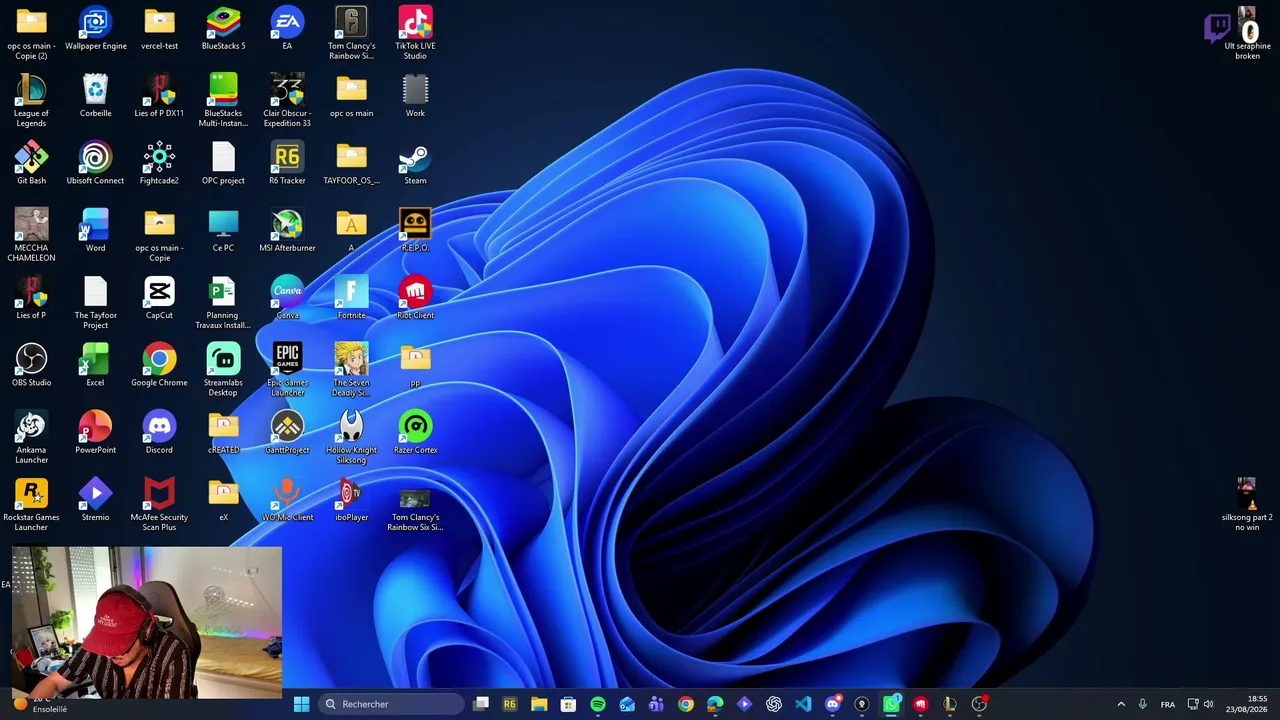Select the CapCut desktop icon
Viewport: 1280px width, 720px height.
[x=159, y=298]
